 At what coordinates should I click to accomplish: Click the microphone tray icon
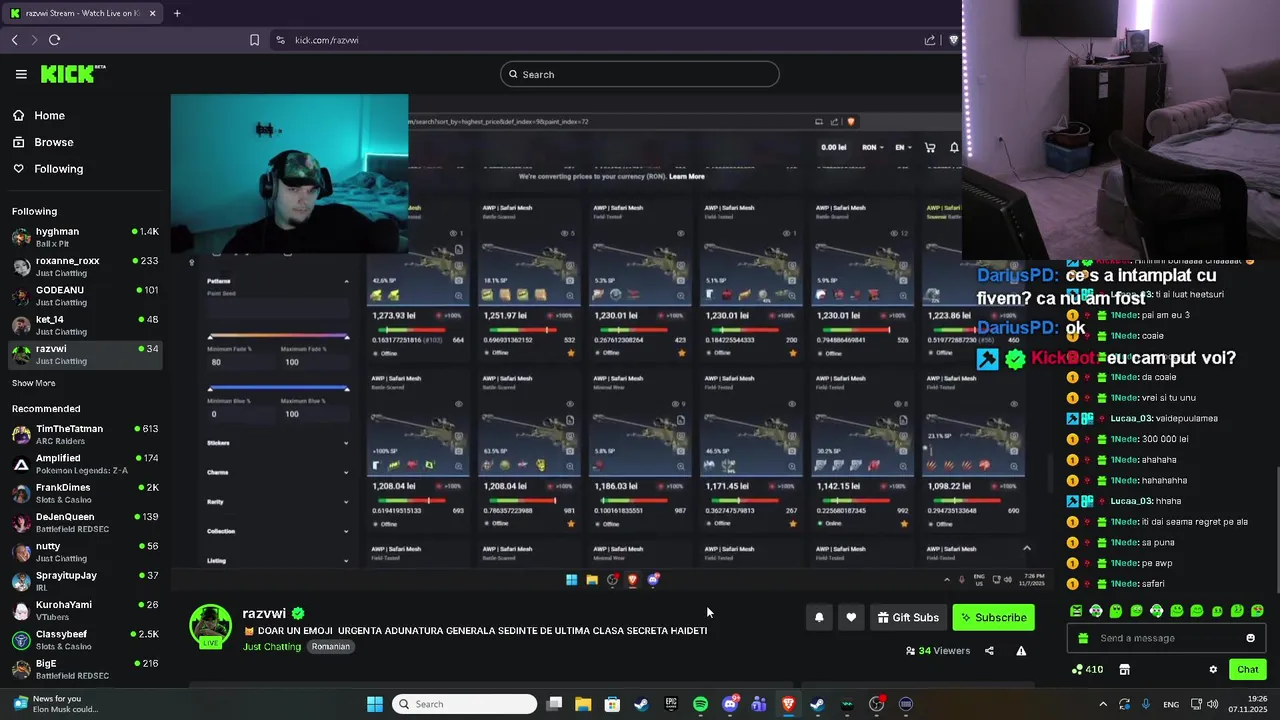tap(1146, 704)
